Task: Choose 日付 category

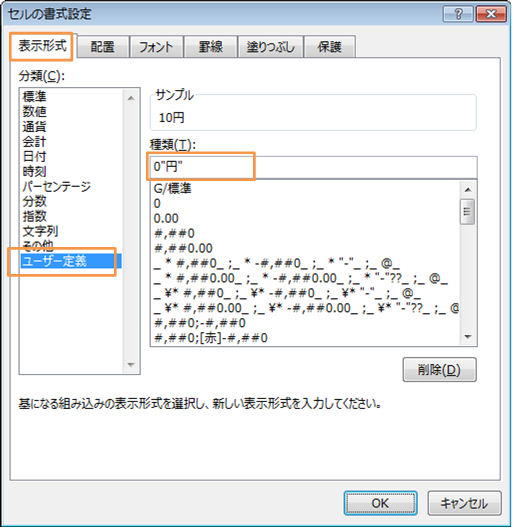Action: coord(34,158)
